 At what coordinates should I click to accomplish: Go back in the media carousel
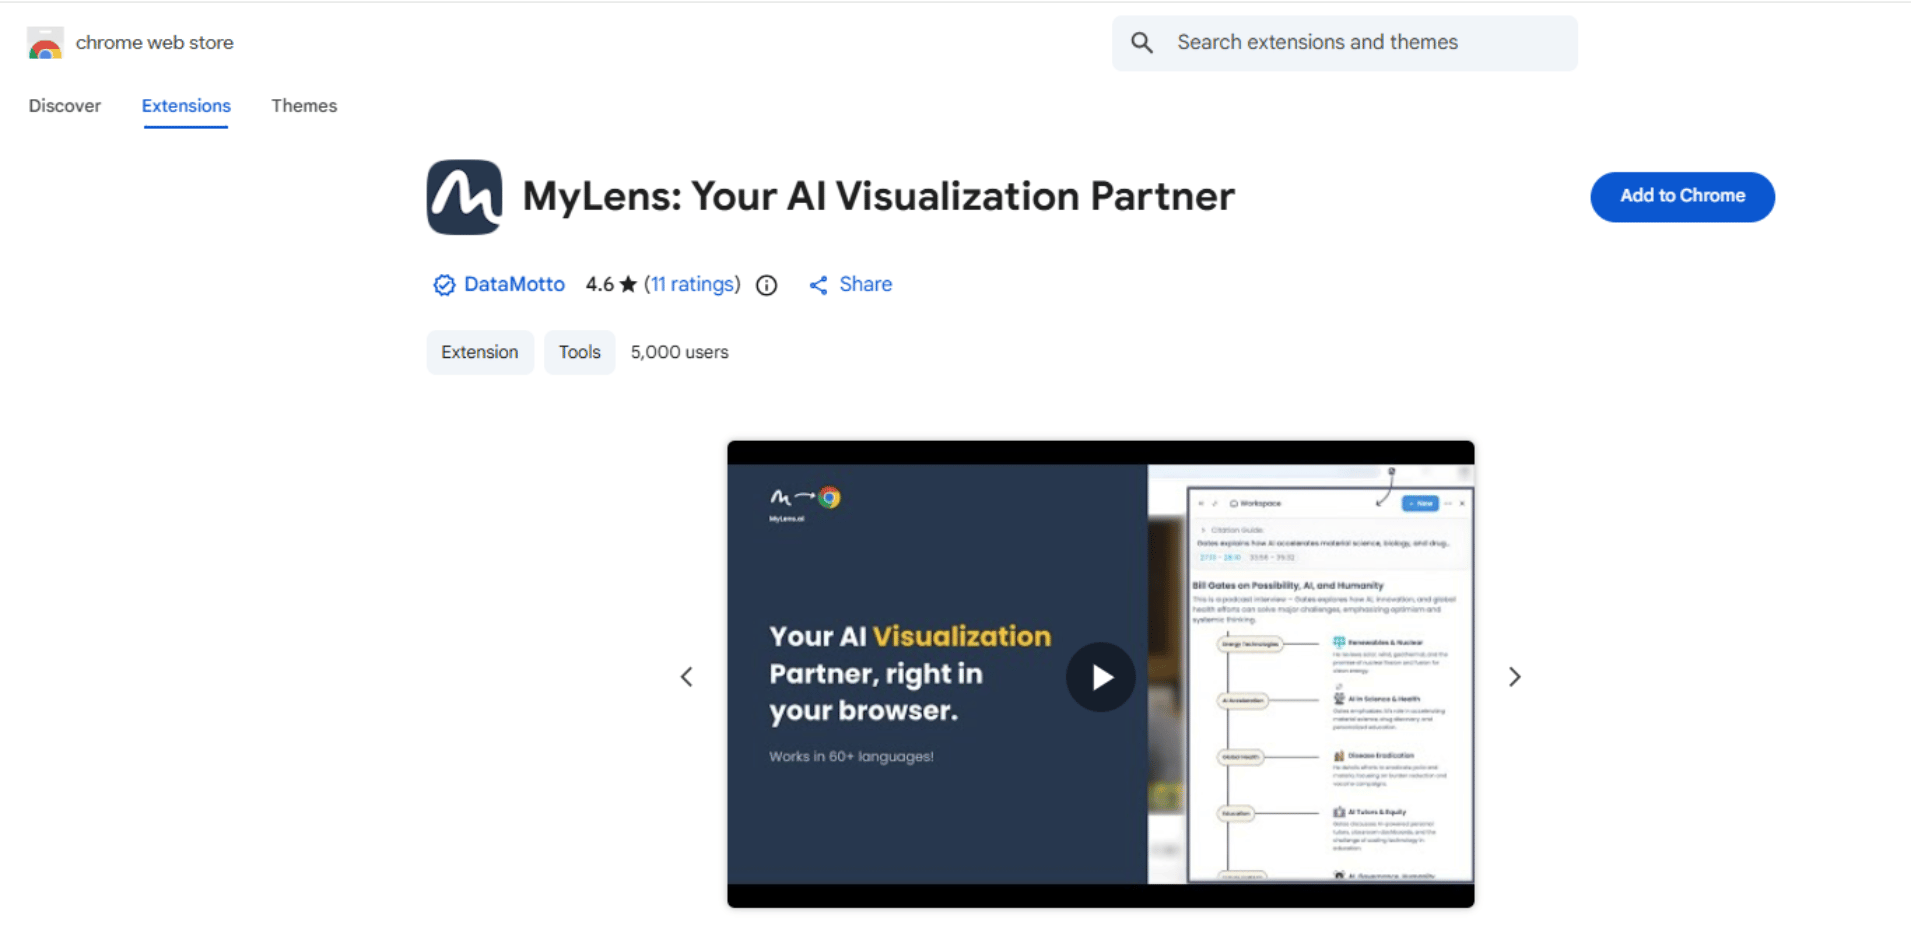click(x=687, y=676)
